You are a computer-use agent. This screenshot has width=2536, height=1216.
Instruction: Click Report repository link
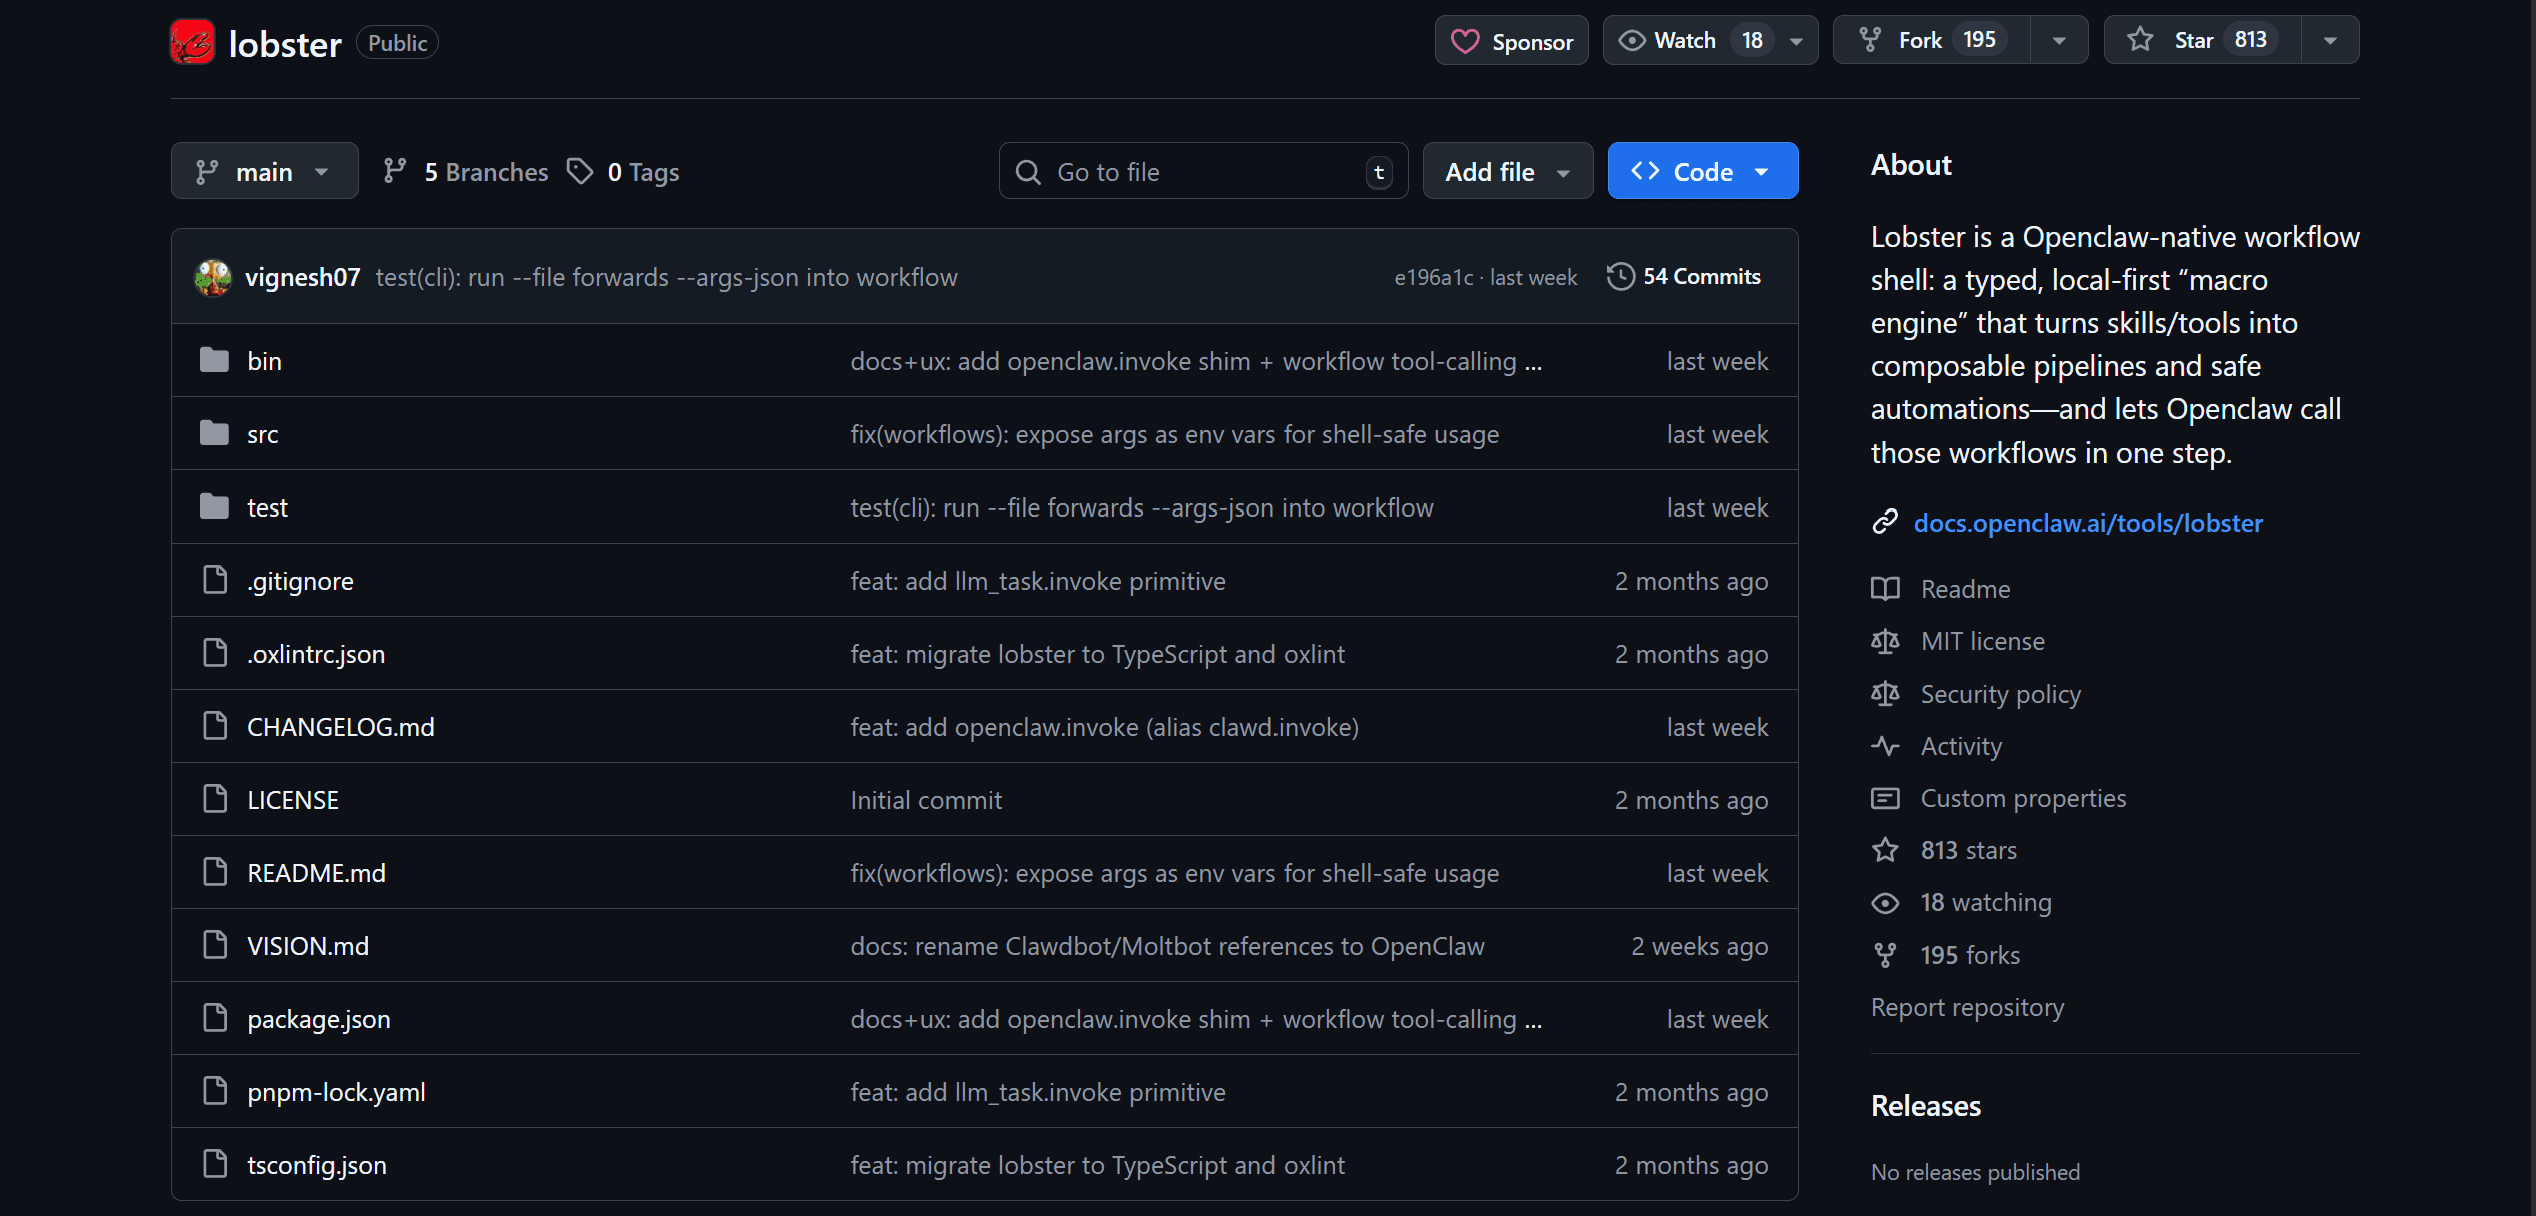pyautogui.click(x=1966, y=1007)
